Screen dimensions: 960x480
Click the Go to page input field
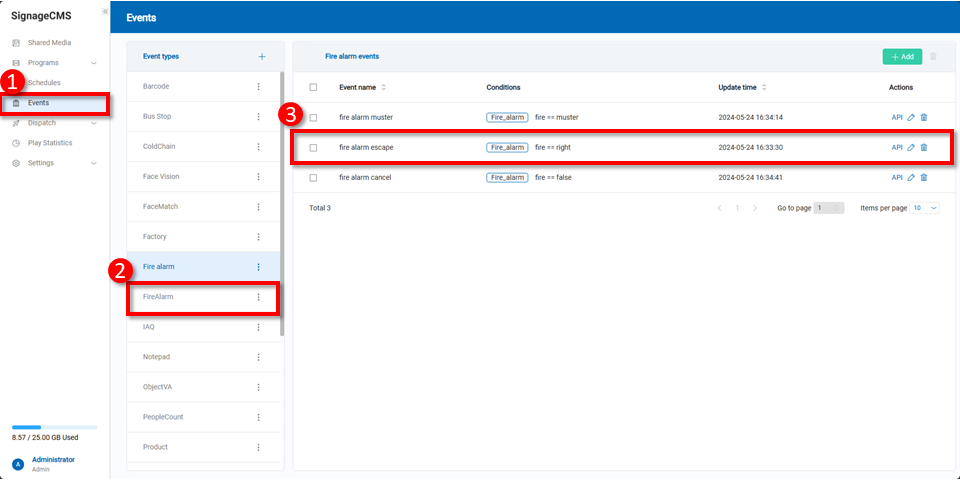(829, 208)
